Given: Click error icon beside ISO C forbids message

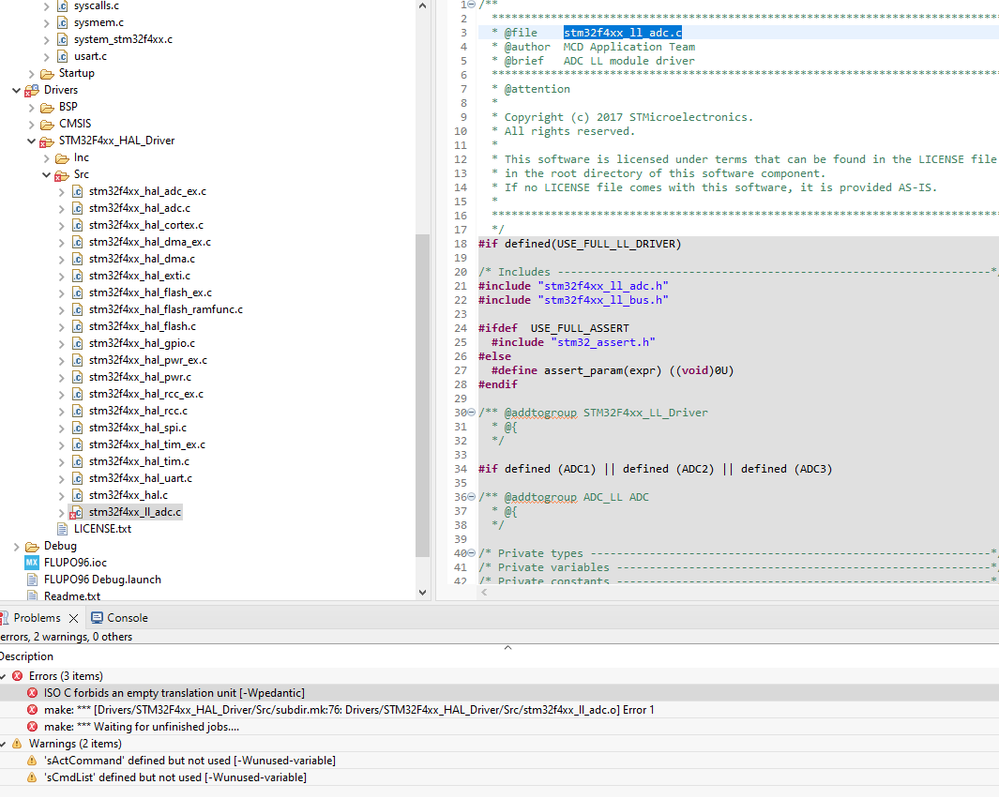Looking at the screenshot, I should (x=32, y=693).
